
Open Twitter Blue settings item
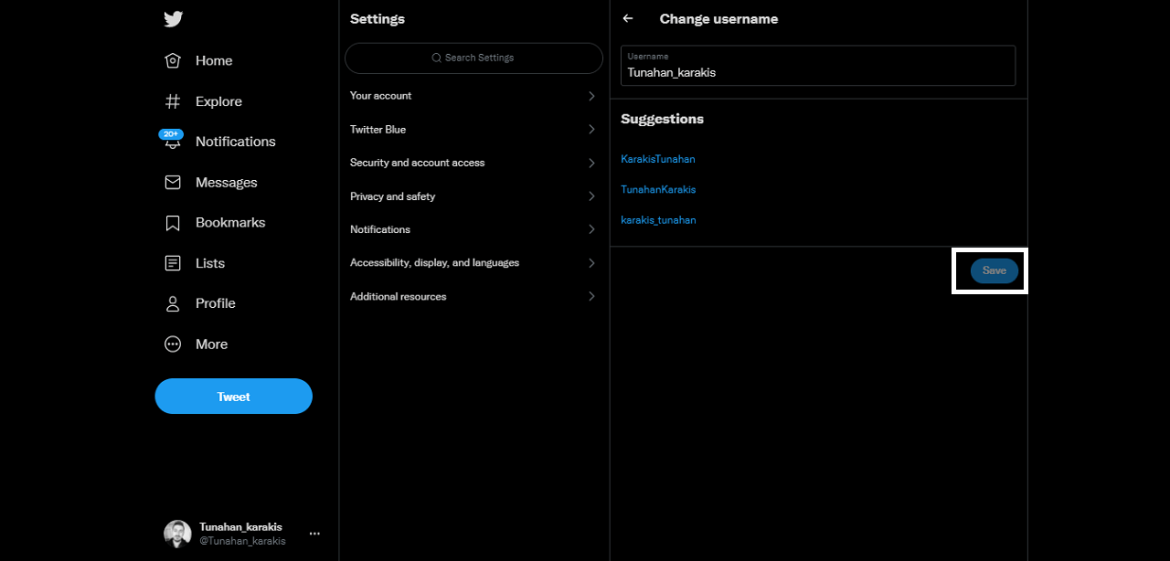coord(473,130)
